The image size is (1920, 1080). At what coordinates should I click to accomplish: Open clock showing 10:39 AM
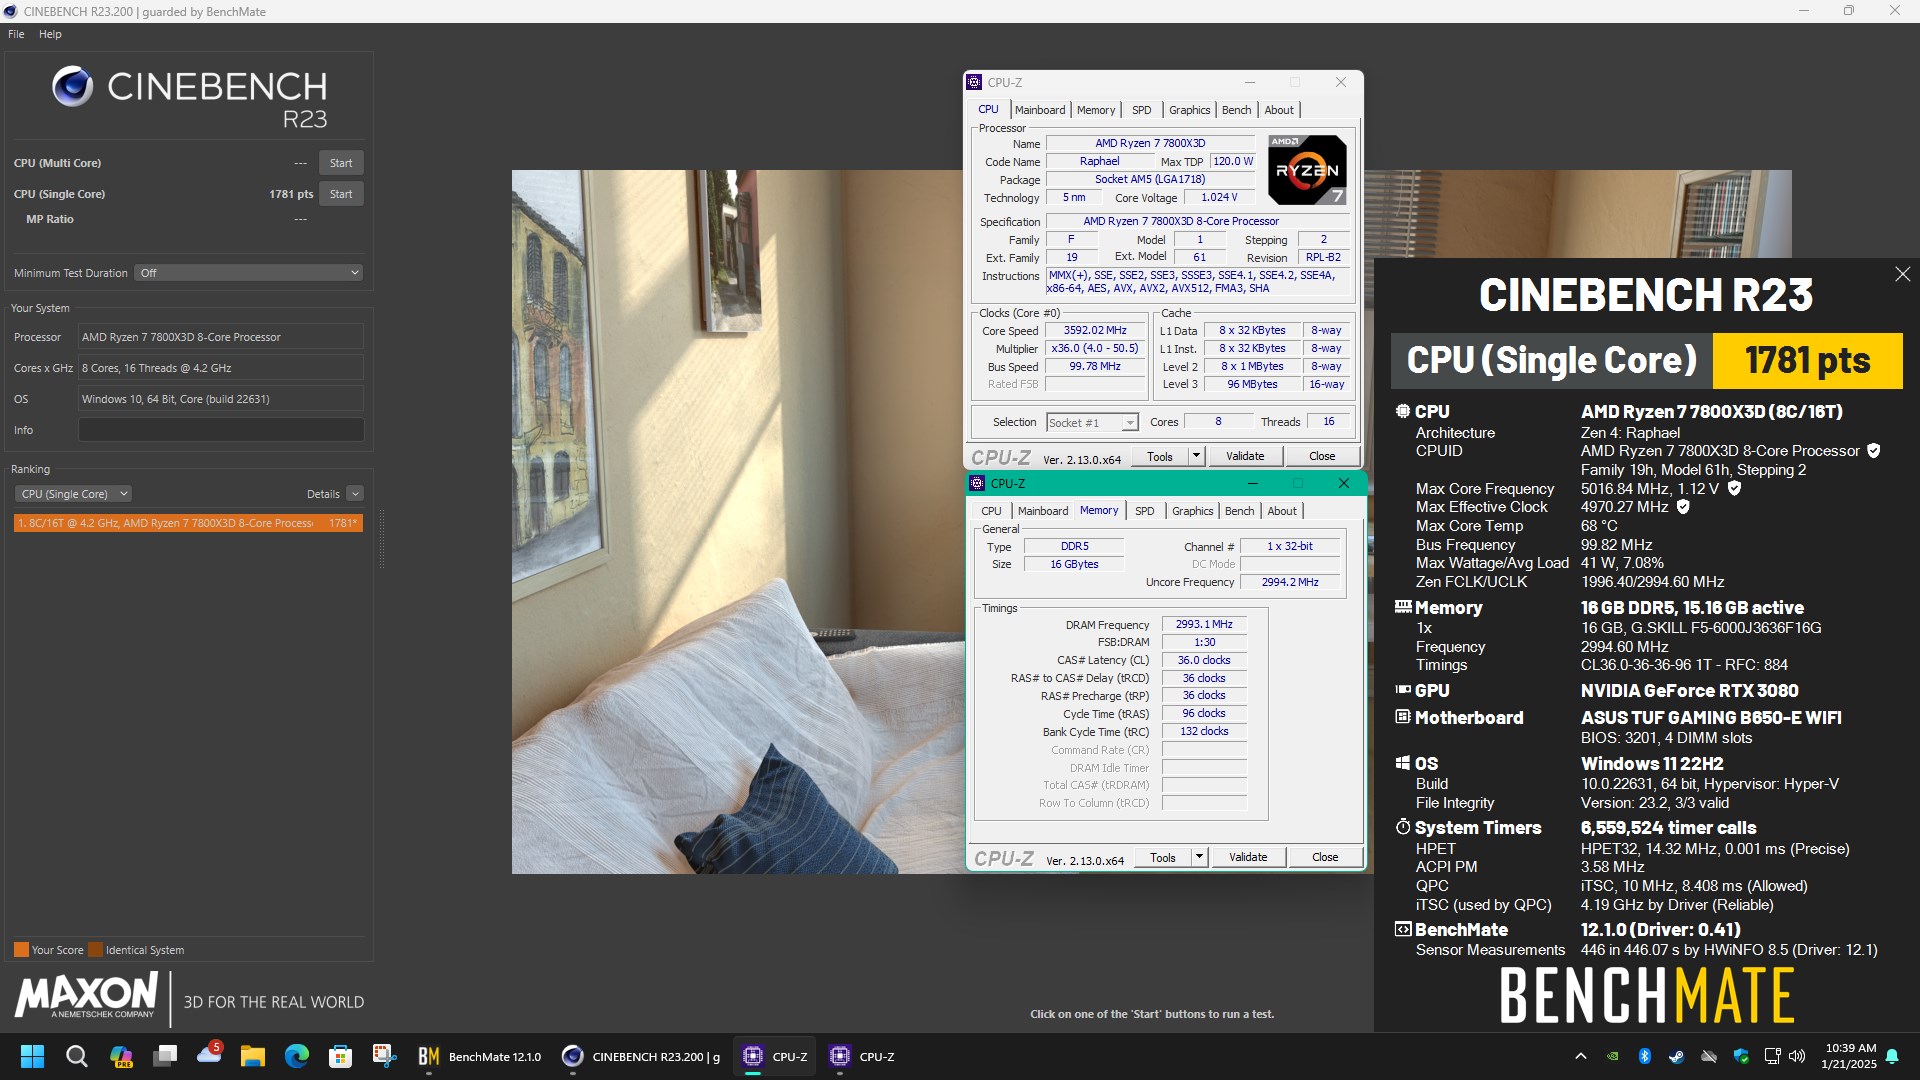pyautogui.click(x=1849, y=1056)
